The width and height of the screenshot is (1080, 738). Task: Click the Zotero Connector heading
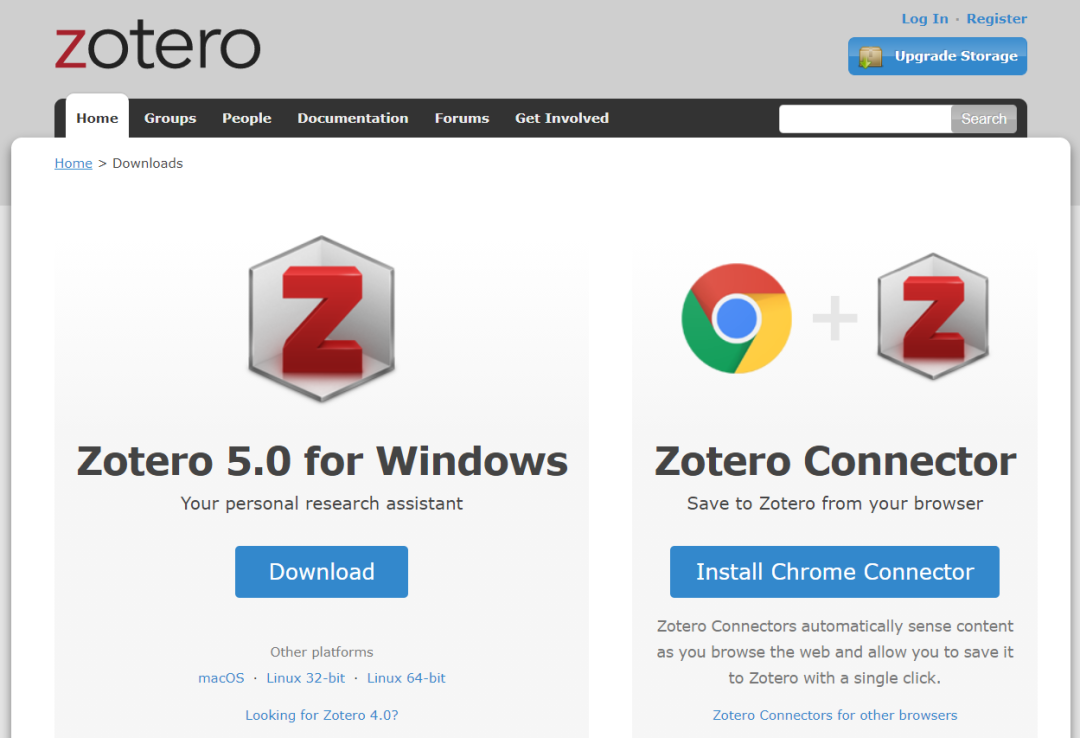[835, 460]
